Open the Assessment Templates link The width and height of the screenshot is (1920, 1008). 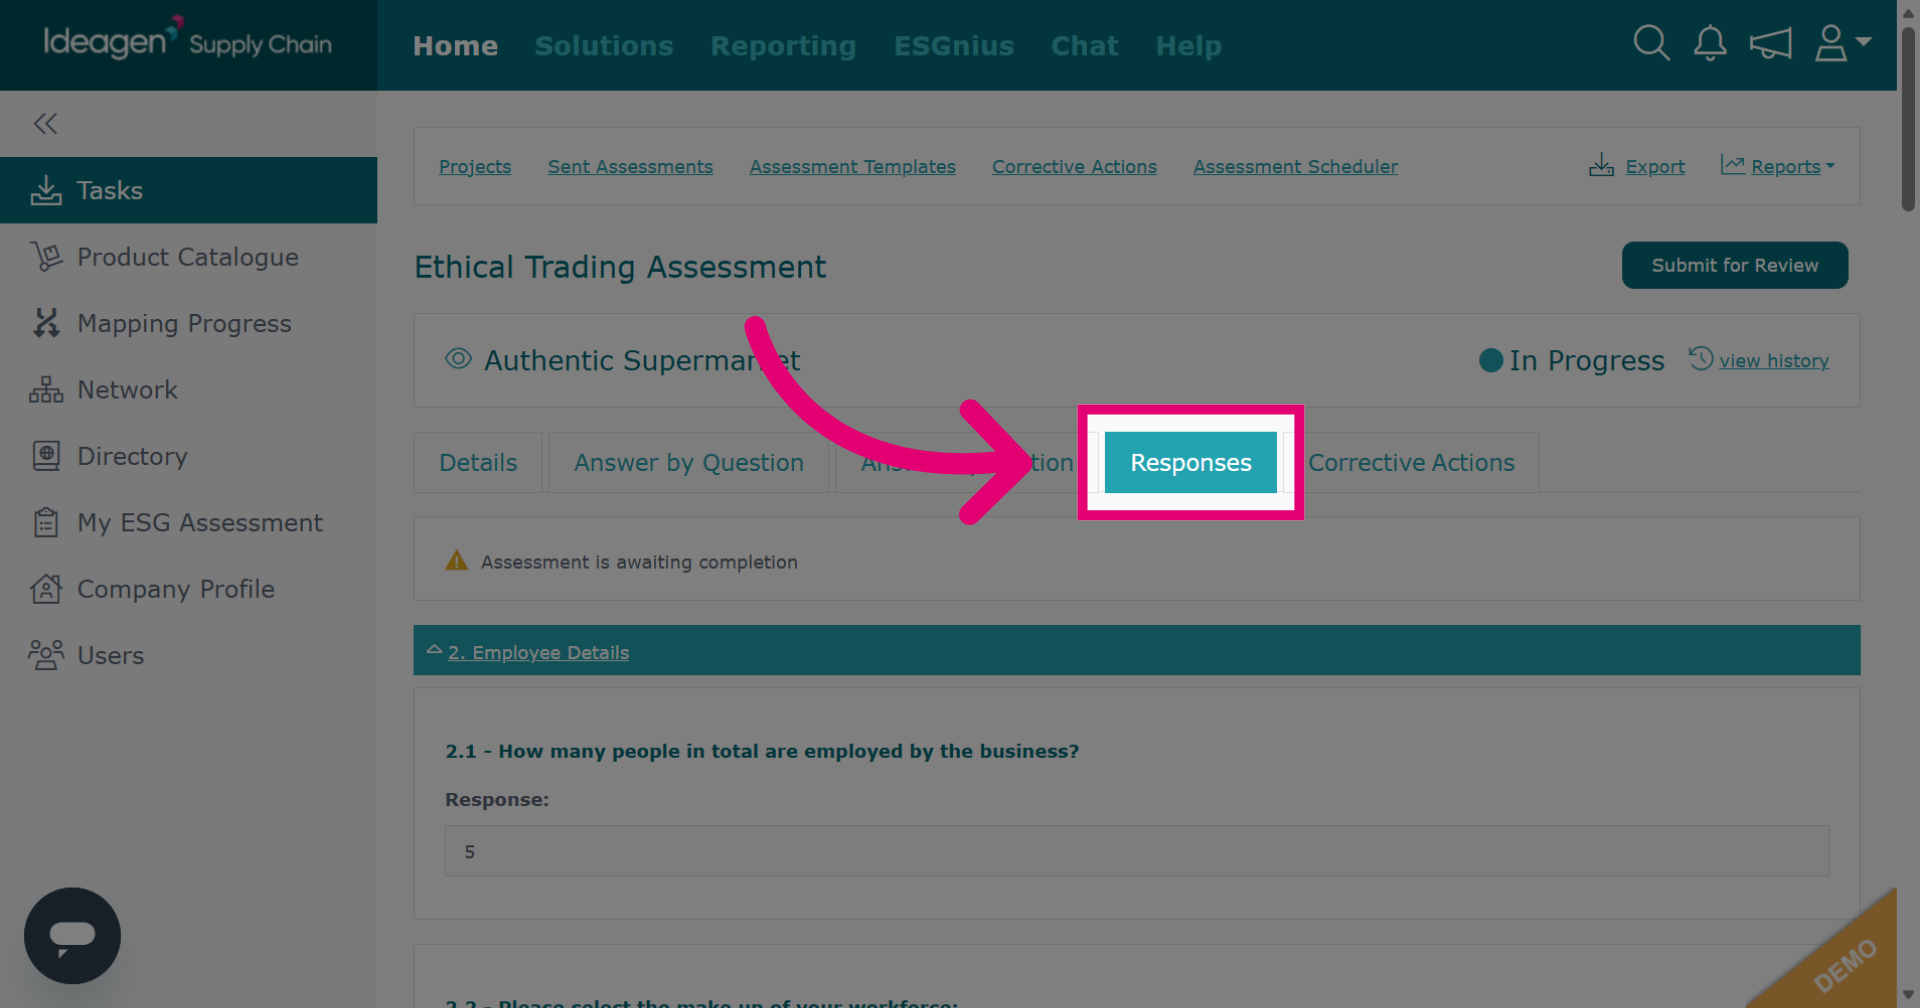853,167
